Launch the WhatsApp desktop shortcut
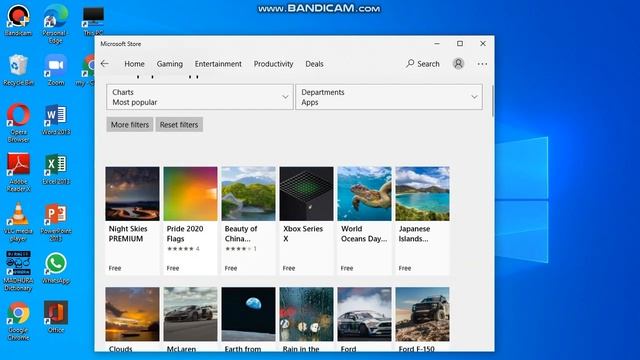Viewport: 640px width, 360px height. (x=56, y=268)
